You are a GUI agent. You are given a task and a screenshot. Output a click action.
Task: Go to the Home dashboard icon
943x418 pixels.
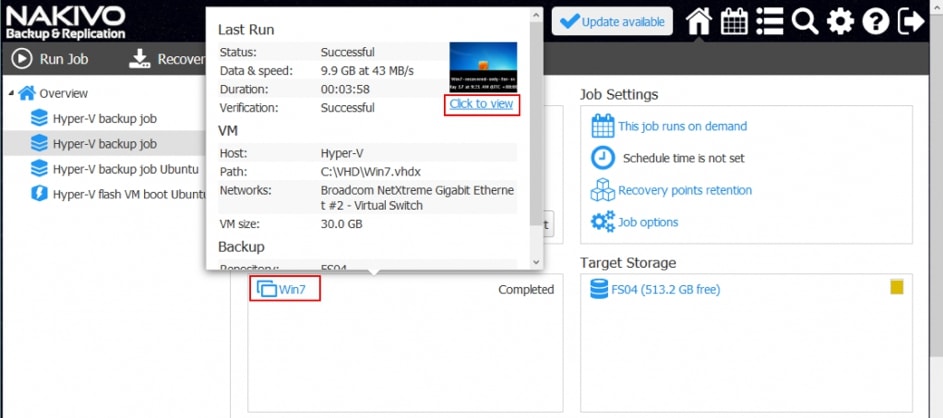tap(698, 21)
